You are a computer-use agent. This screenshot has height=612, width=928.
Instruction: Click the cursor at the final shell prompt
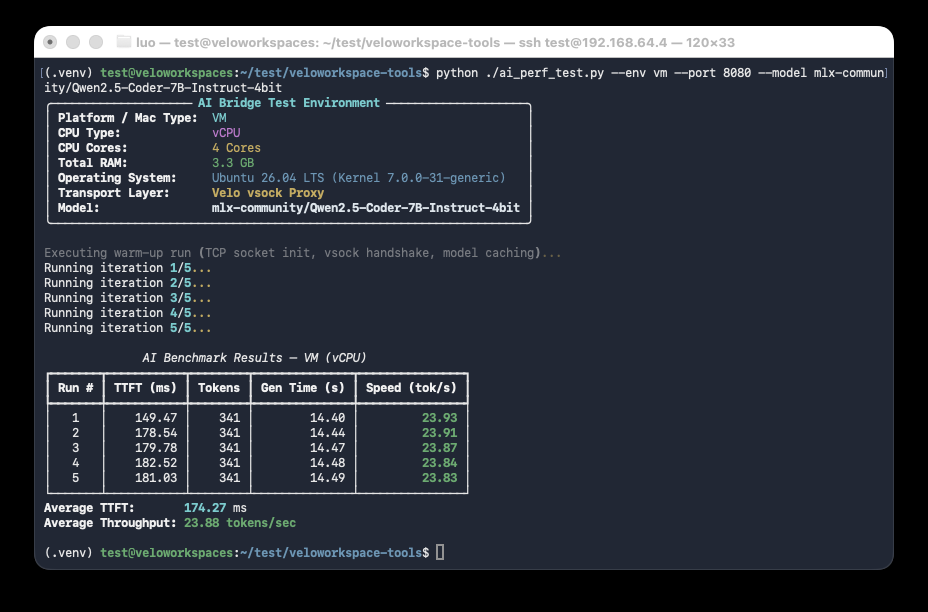(x=440, y=552)
